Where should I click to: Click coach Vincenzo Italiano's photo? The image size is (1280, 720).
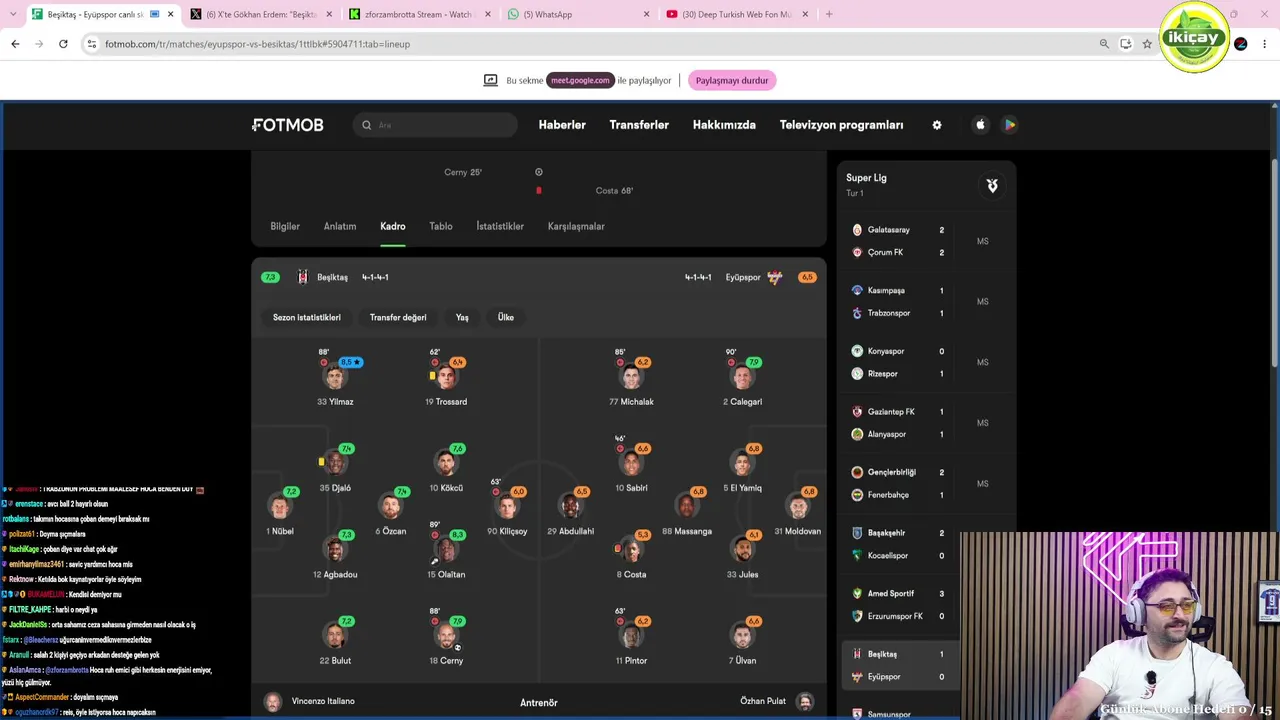pos(273,702)
